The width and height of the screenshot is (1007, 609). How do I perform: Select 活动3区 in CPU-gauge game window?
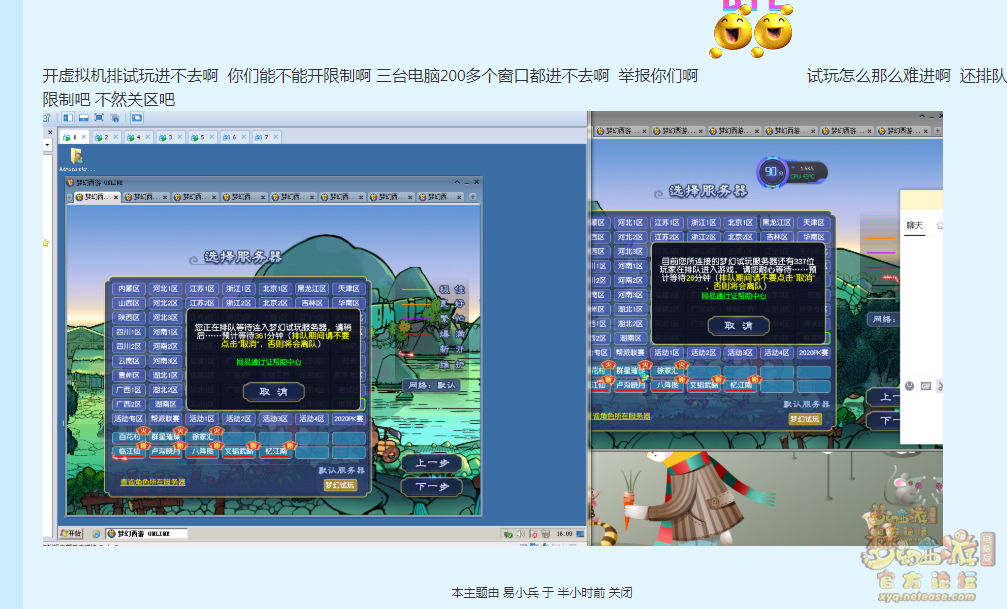pyautogui.click(x=740, y=353)
